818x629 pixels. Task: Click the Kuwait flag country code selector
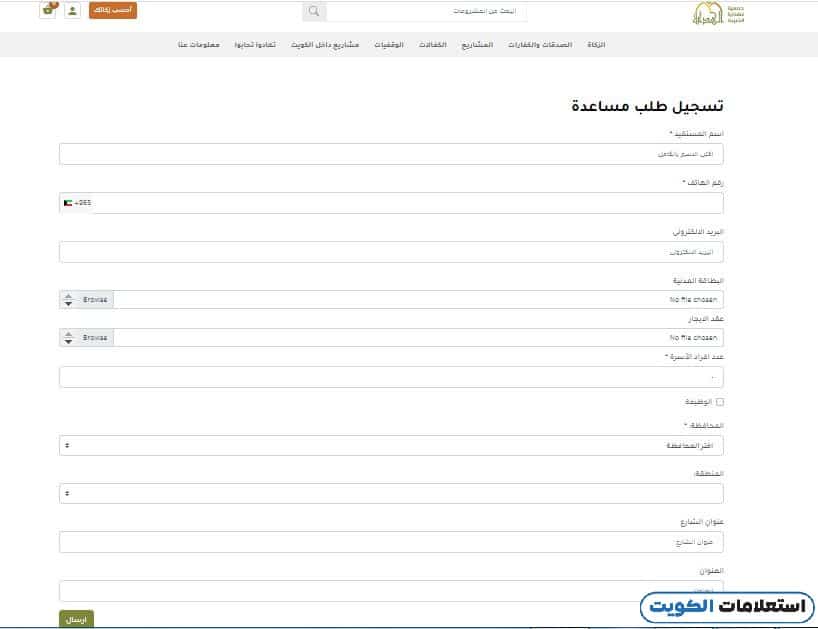coord(76,203)
